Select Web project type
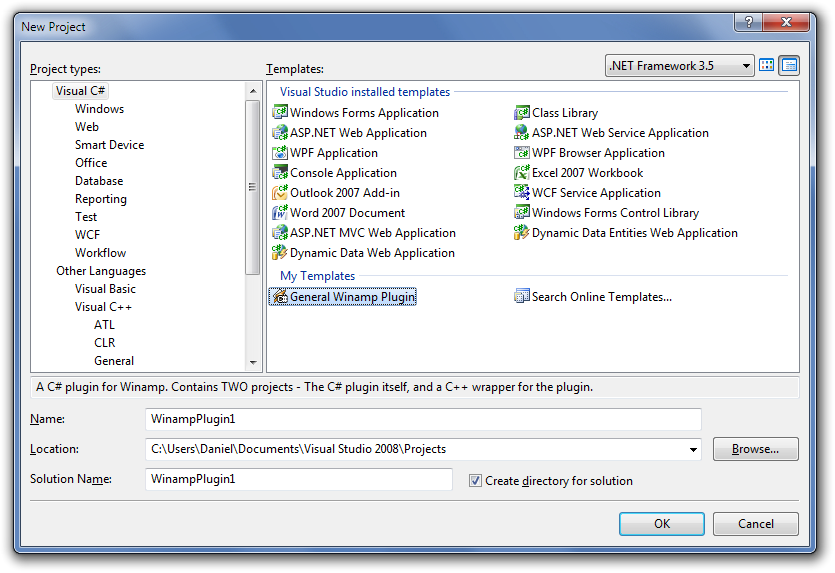This screenshot has height=573, width=835. [x=87, y=127]
